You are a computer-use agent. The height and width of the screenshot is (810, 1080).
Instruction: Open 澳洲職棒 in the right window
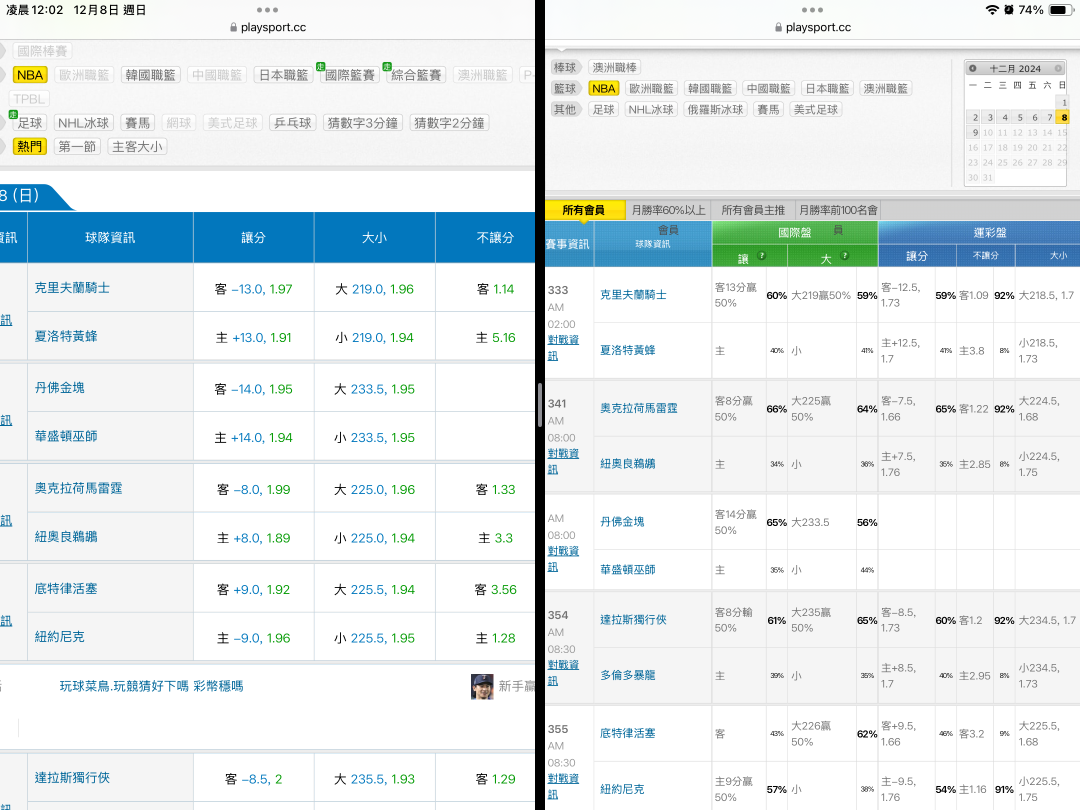click(x=615, y=68)
